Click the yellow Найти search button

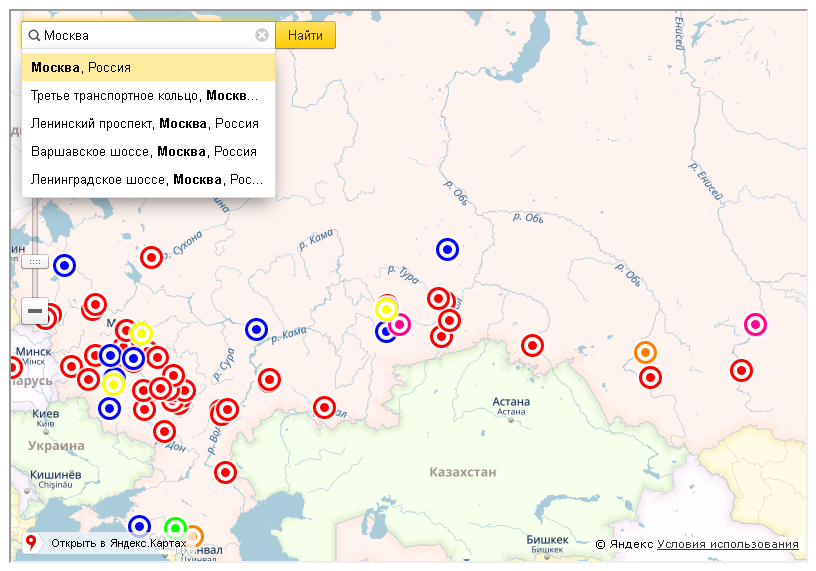[x=305, y=35]
